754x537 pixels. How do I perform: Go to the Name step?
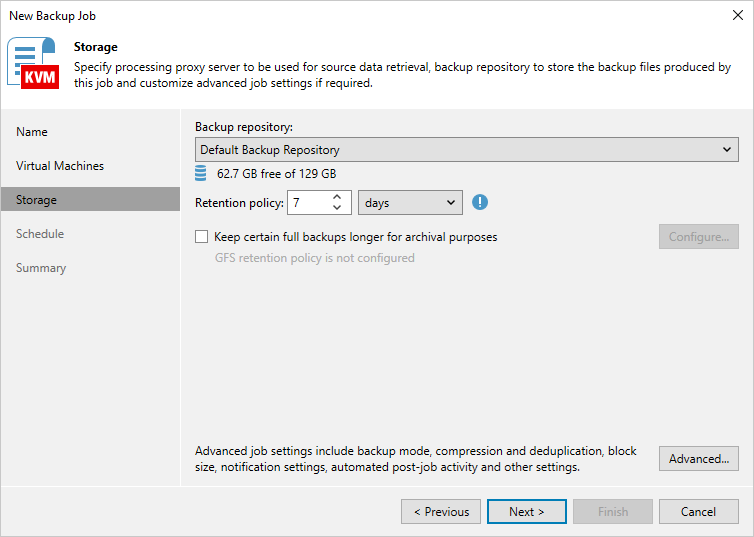click(32, 132)
